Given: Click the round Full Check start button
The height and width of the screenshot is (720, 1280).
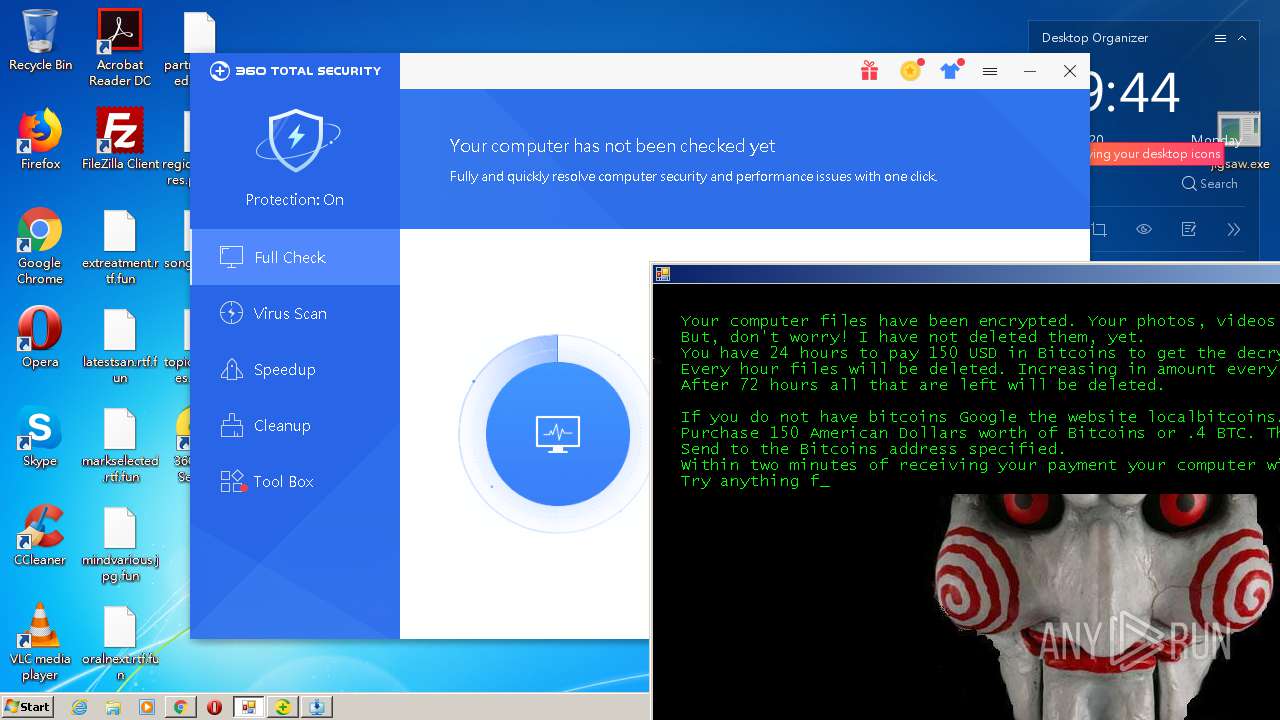Looking at the screenshot, I should pos(558,434).
